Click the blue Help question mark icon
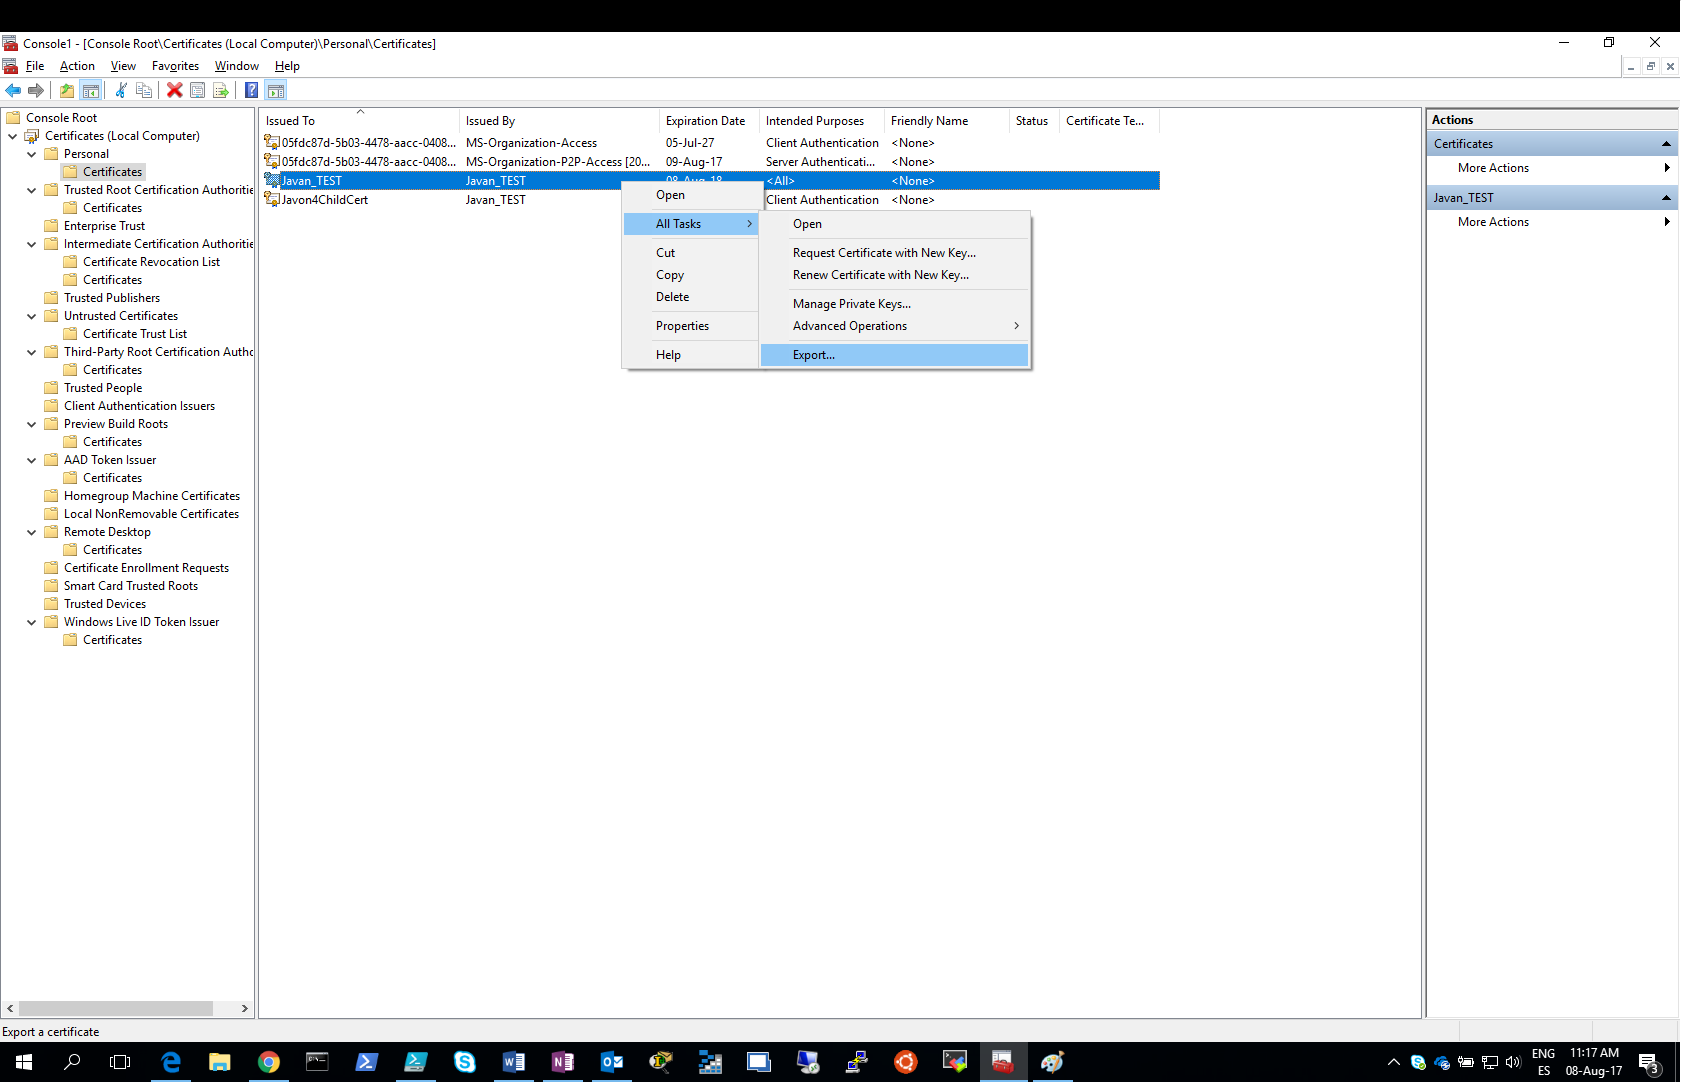 pyautogui.click(x=251, y=90)
